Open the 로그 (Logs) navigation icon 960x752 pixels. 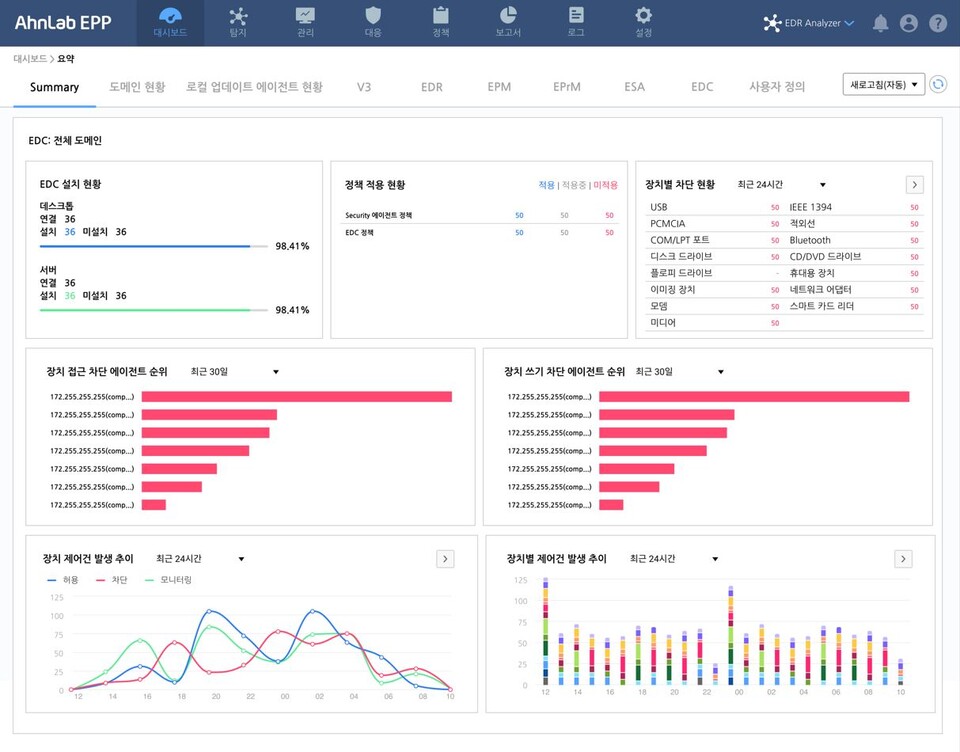[575, 22]
